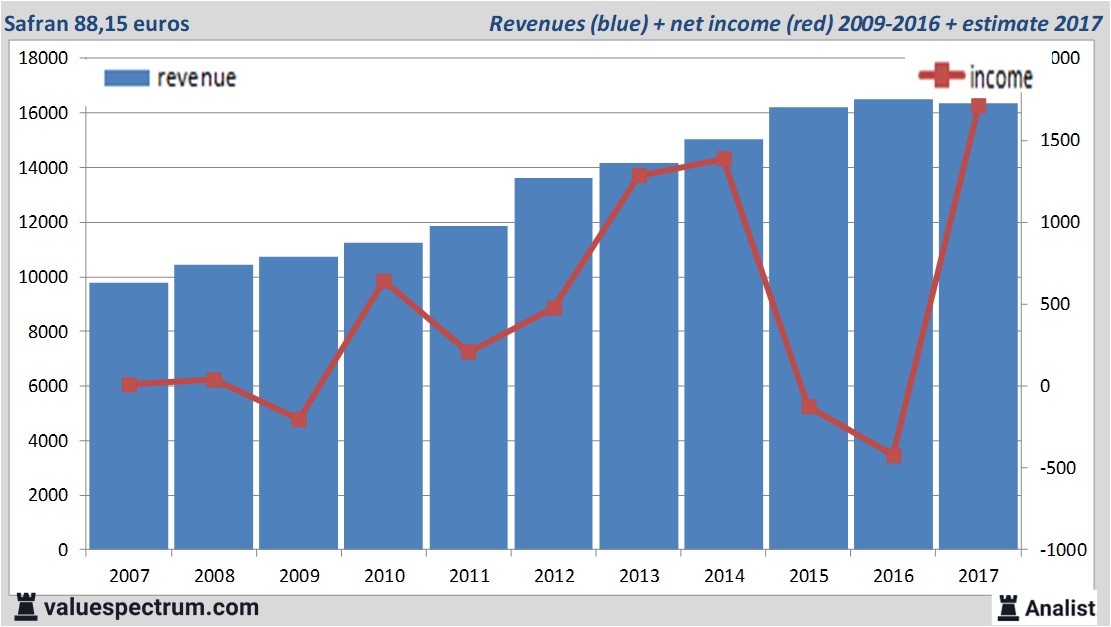The height and width of the screenshot is (627, 1111).
Task: Pick the 2009 income data point marker
Action: 298,420
